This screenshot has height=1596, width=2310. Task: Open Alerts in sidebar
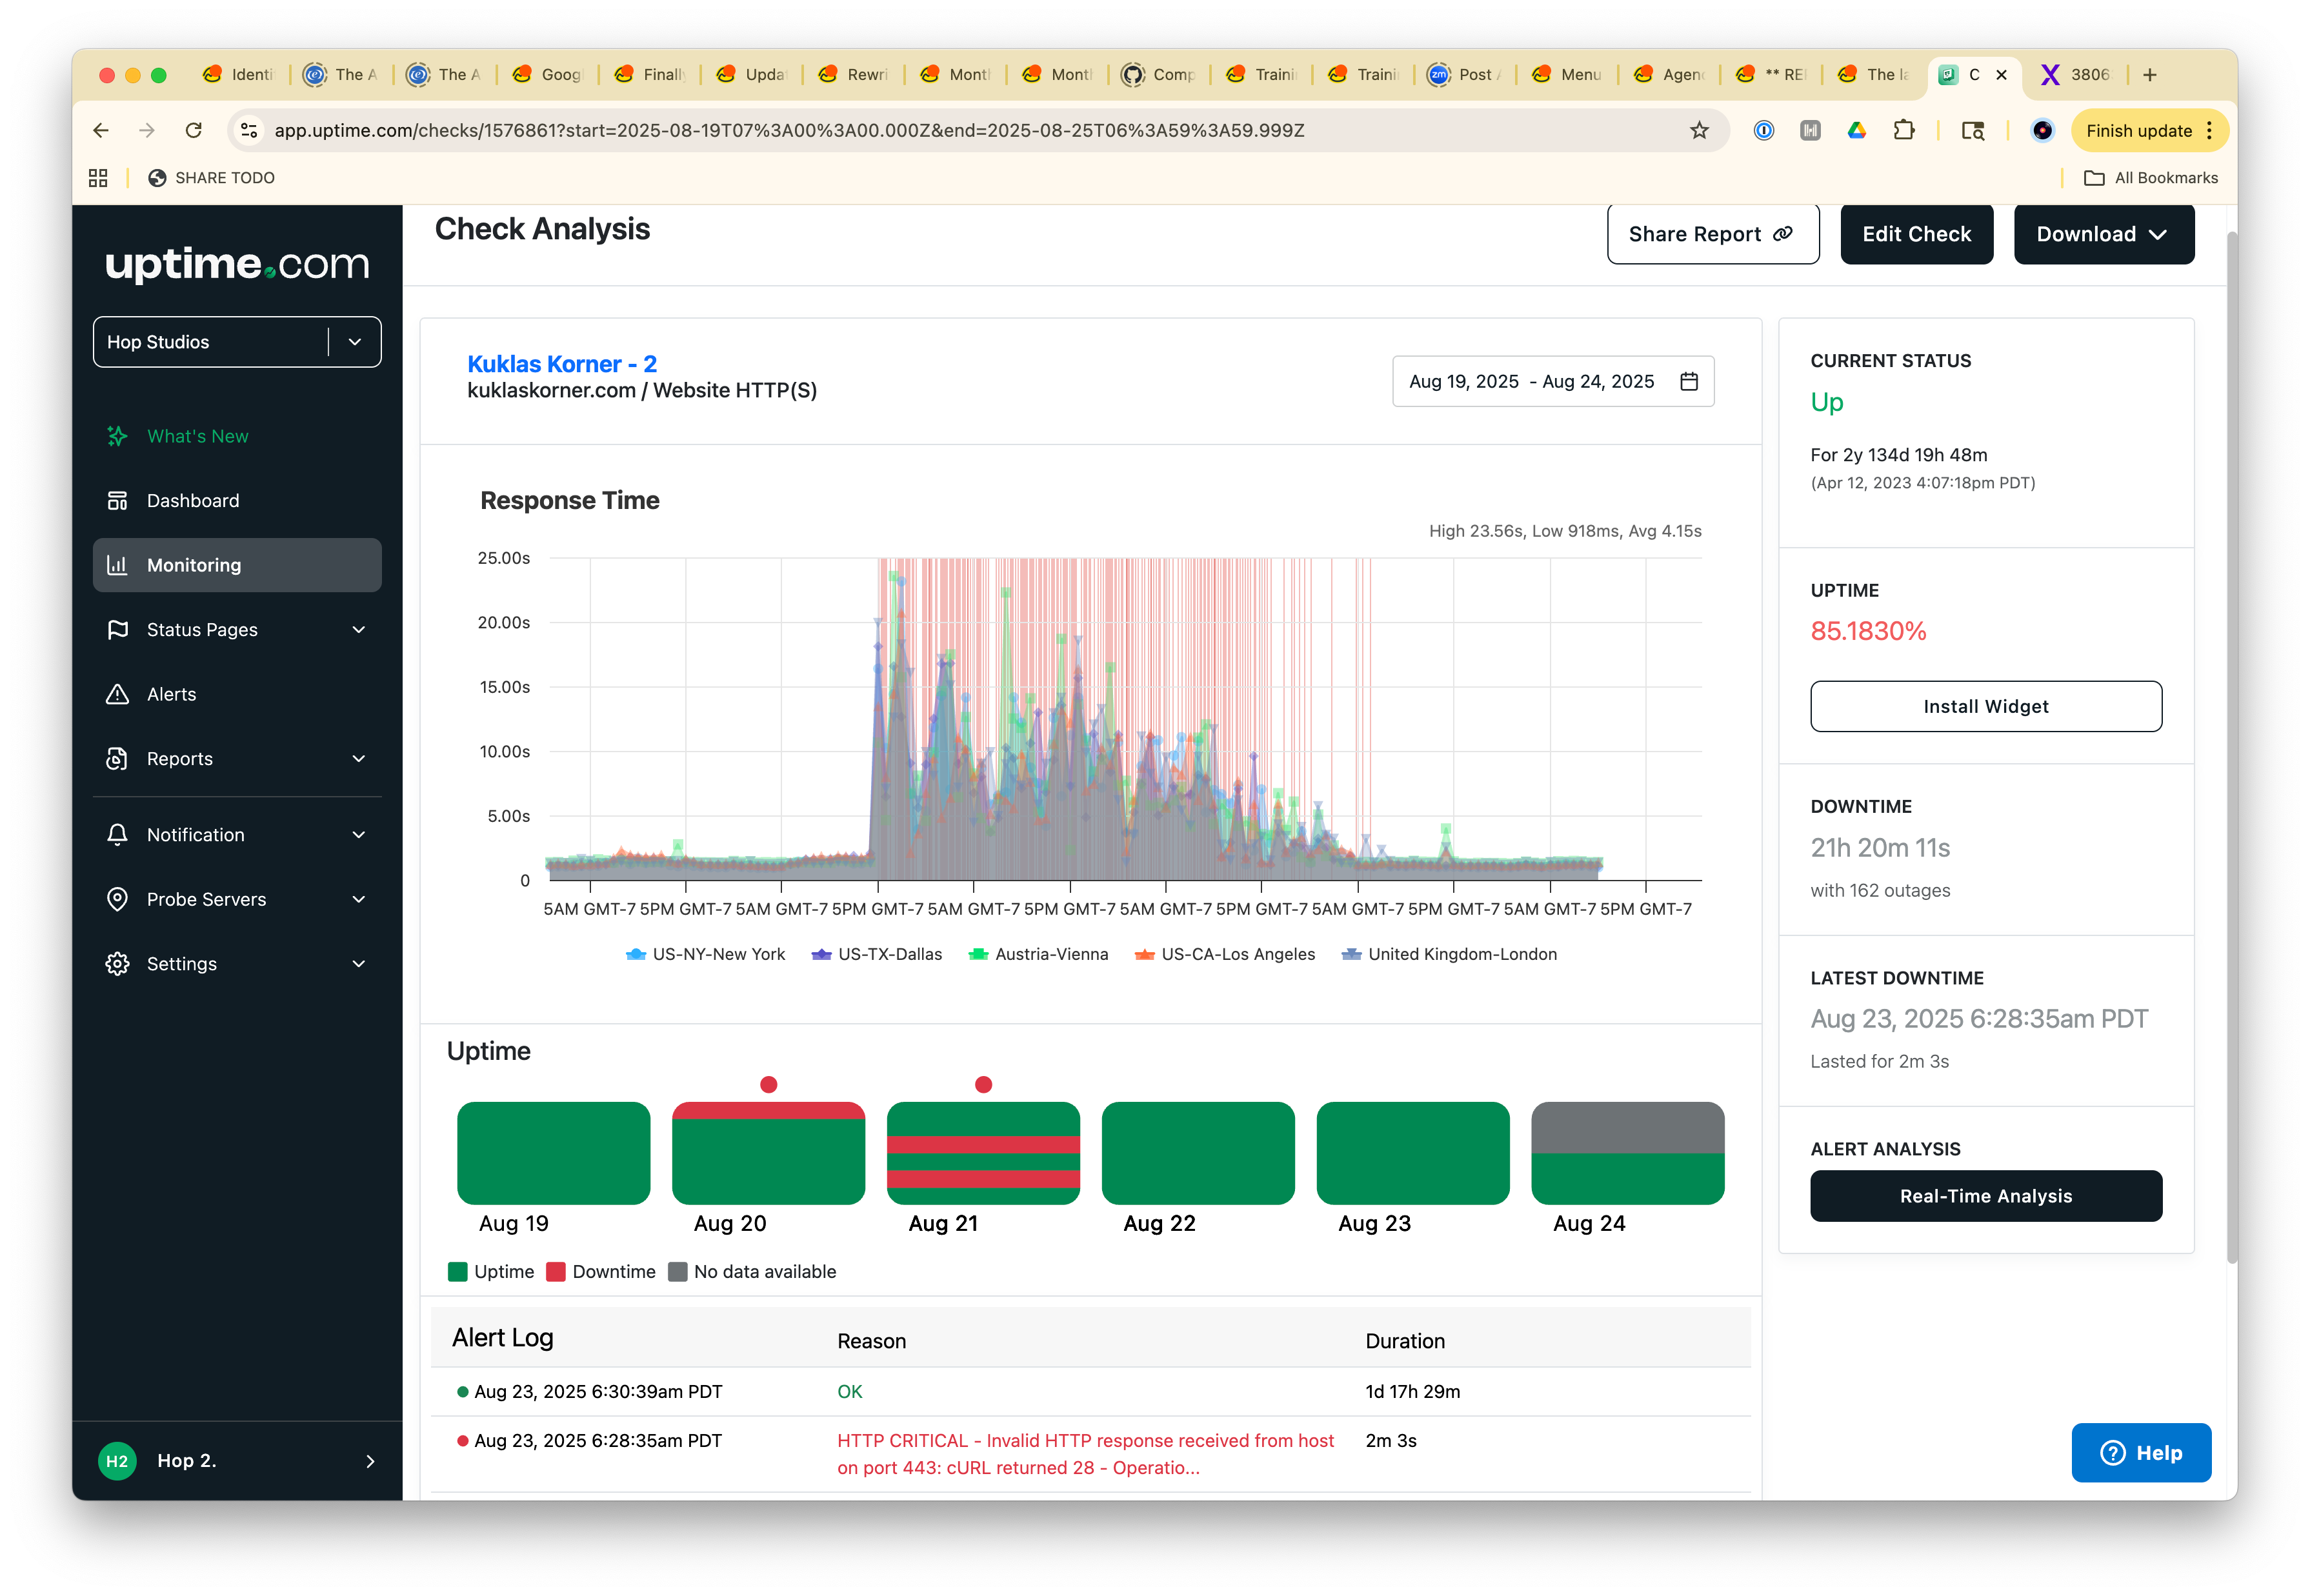237,694
